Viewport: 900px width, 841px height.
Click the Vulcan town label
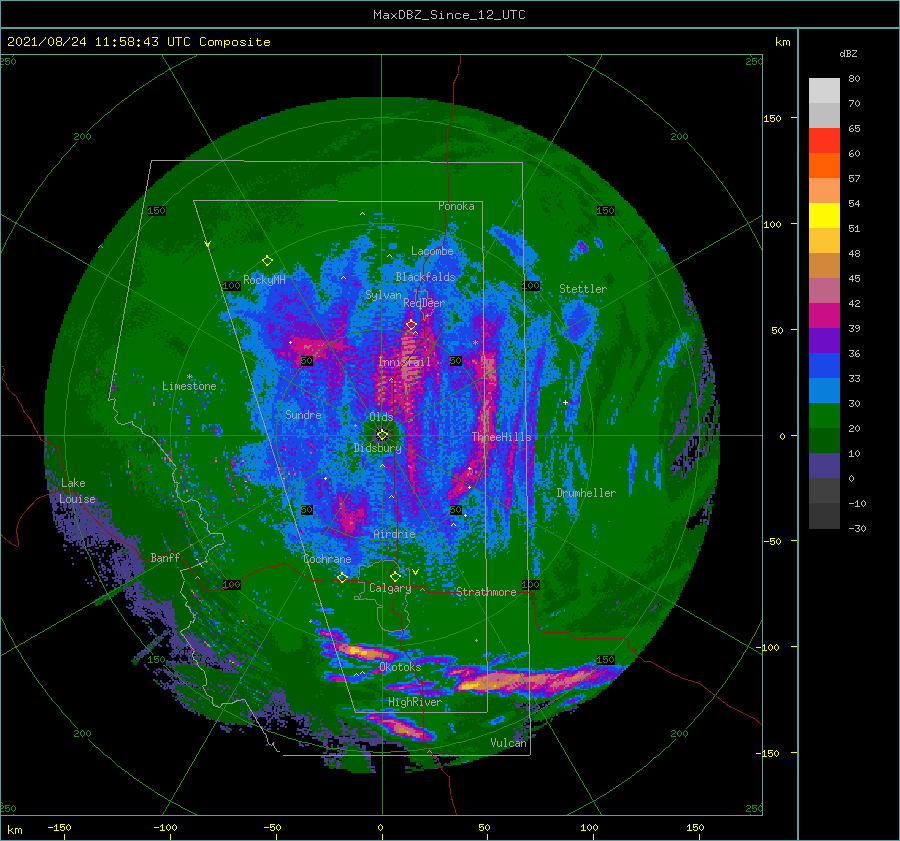pyautogui.click(x=508, y=743)
